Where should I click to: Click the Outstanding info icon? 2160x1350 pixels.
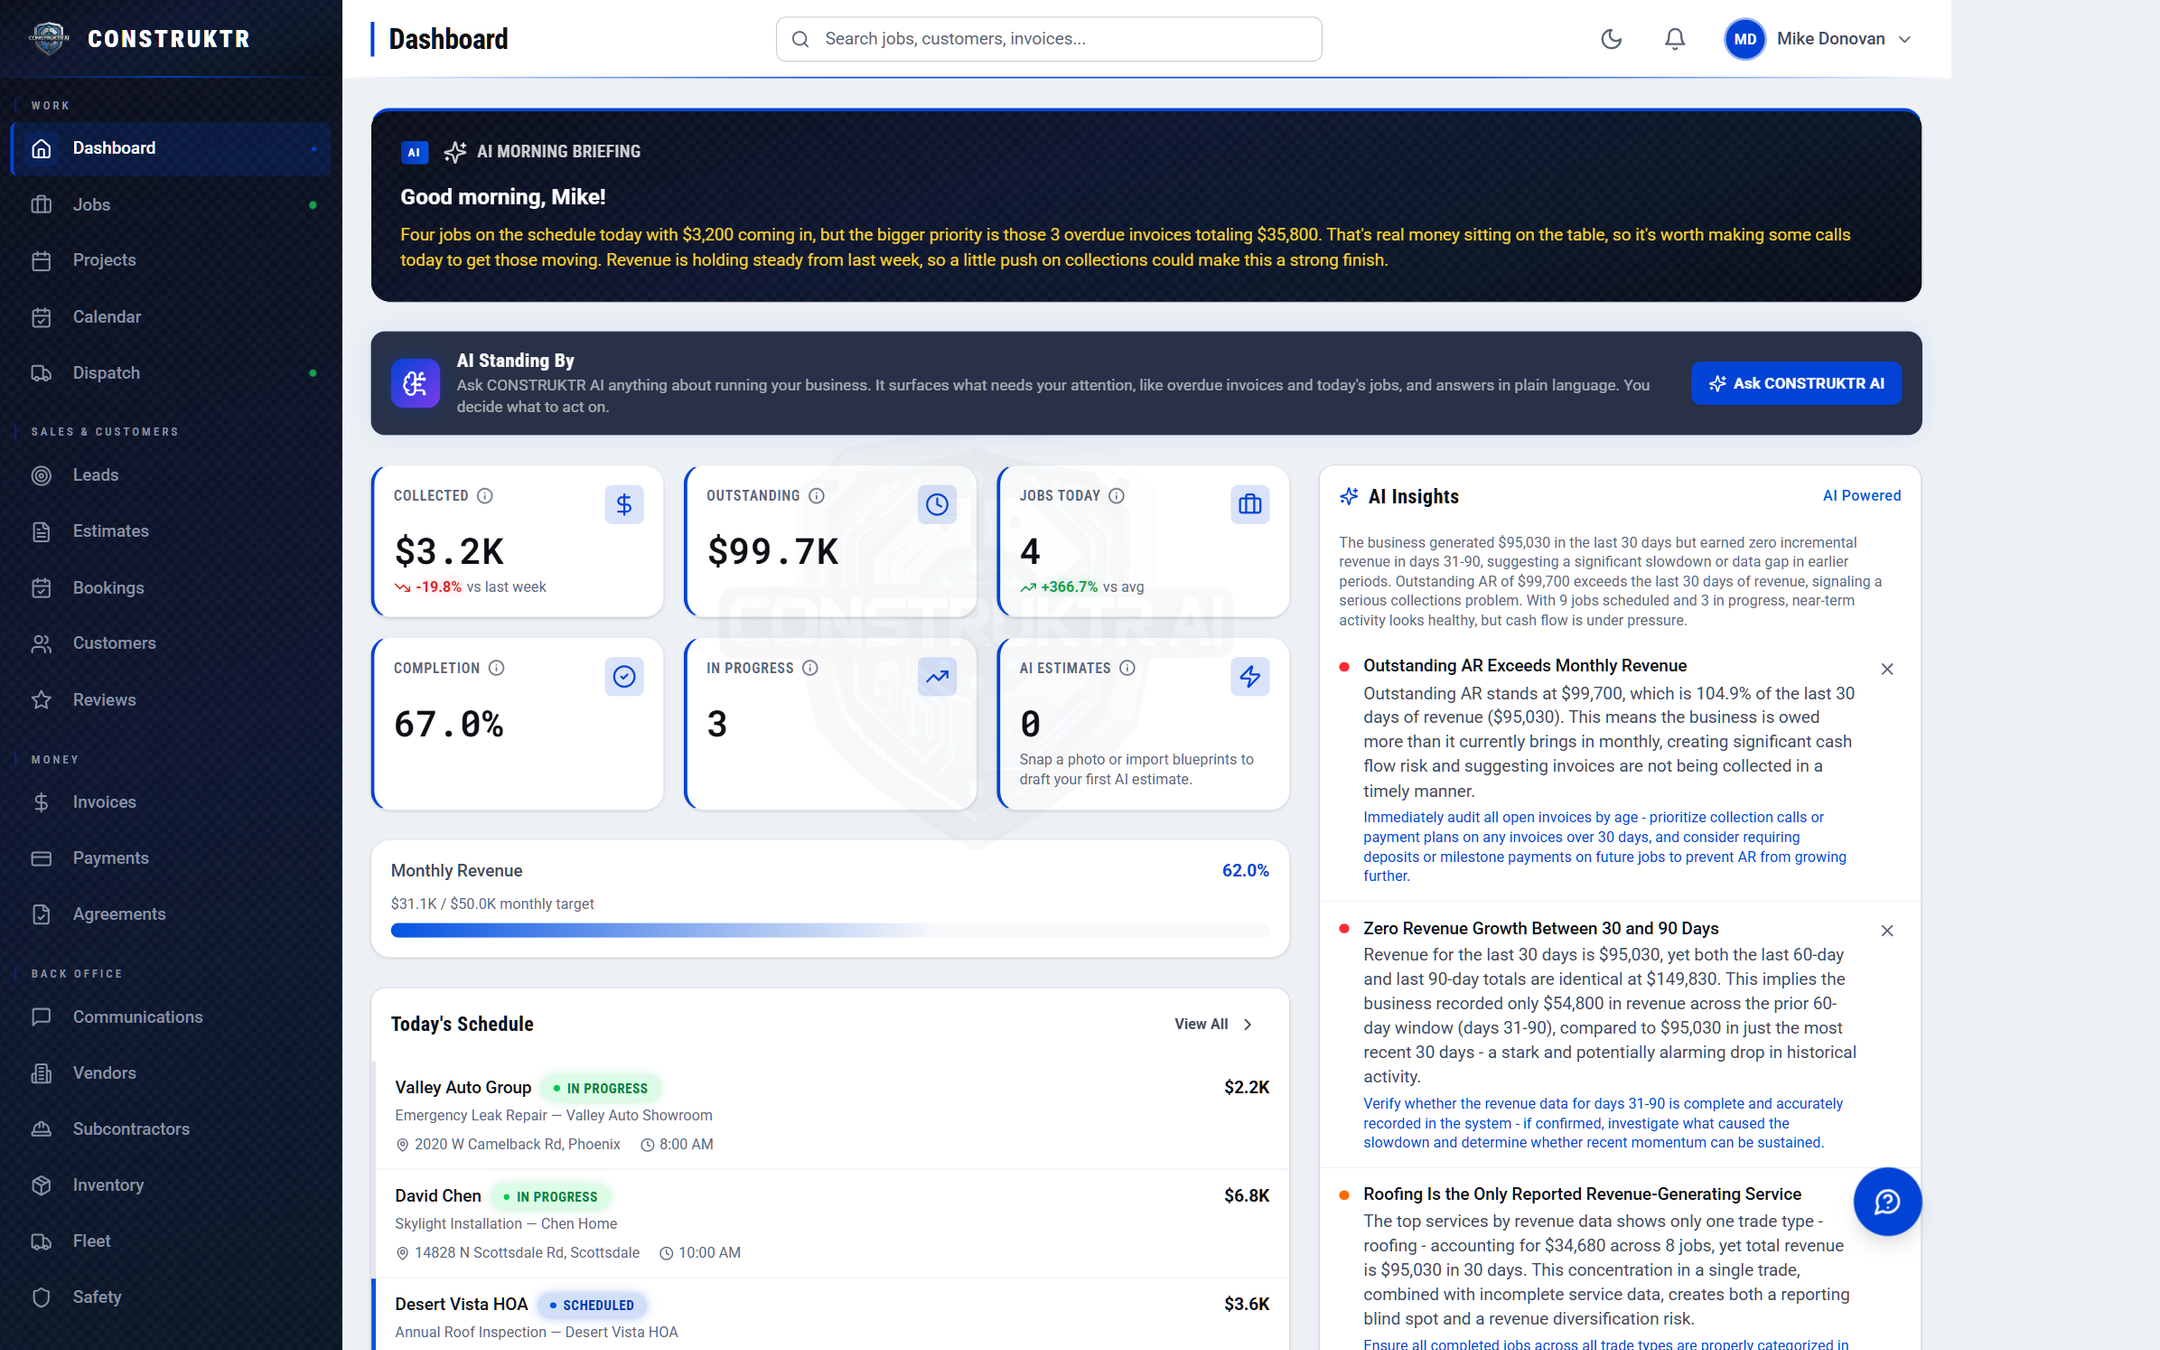pos(817,496)
